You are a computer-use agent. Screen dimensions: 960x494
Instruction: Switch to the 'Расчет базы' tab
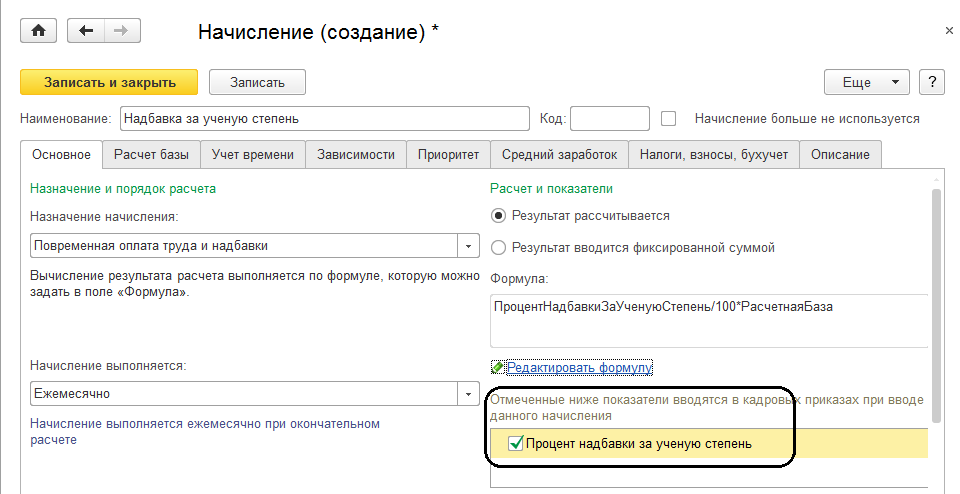coord(152,154)
